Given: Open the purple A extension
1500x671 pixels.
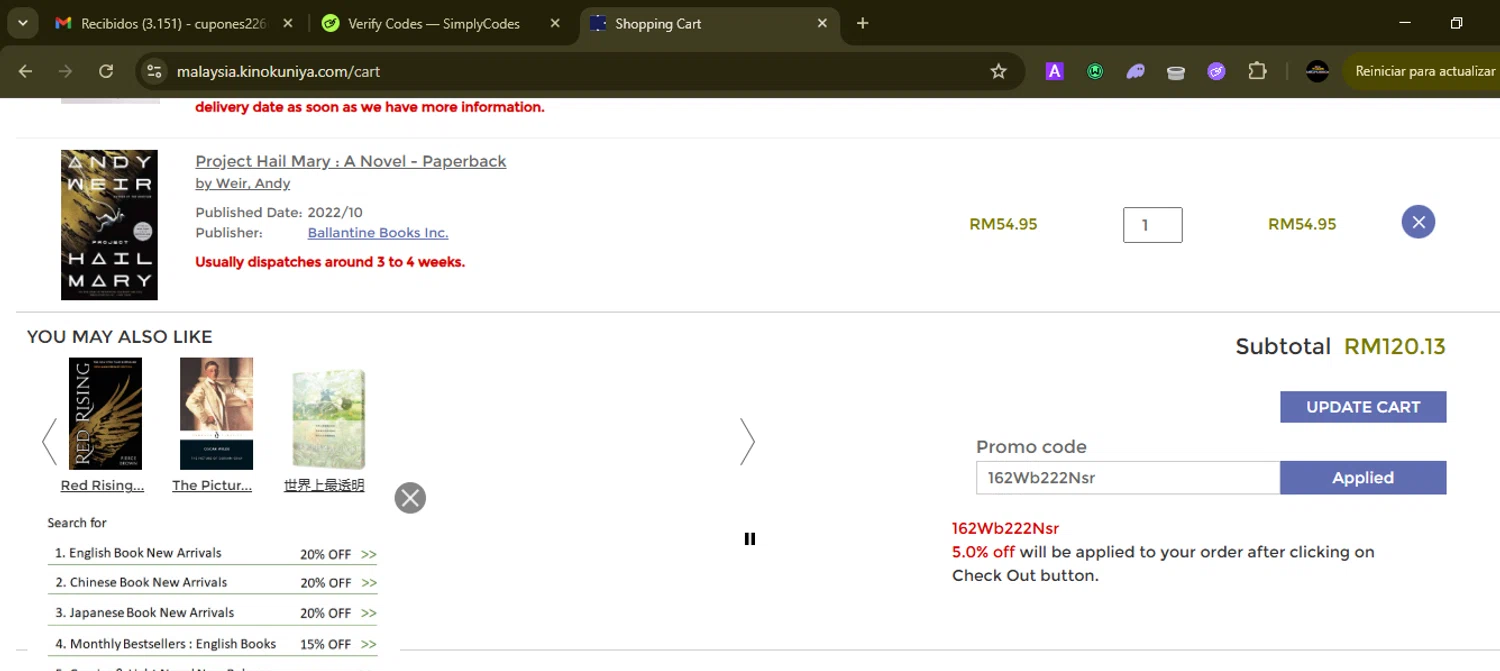Looking at the screenshot, I should point(1054,71).
